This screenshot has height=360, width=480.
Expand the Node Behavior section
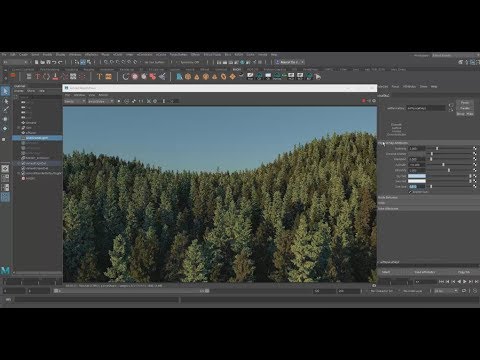(429, 198)
